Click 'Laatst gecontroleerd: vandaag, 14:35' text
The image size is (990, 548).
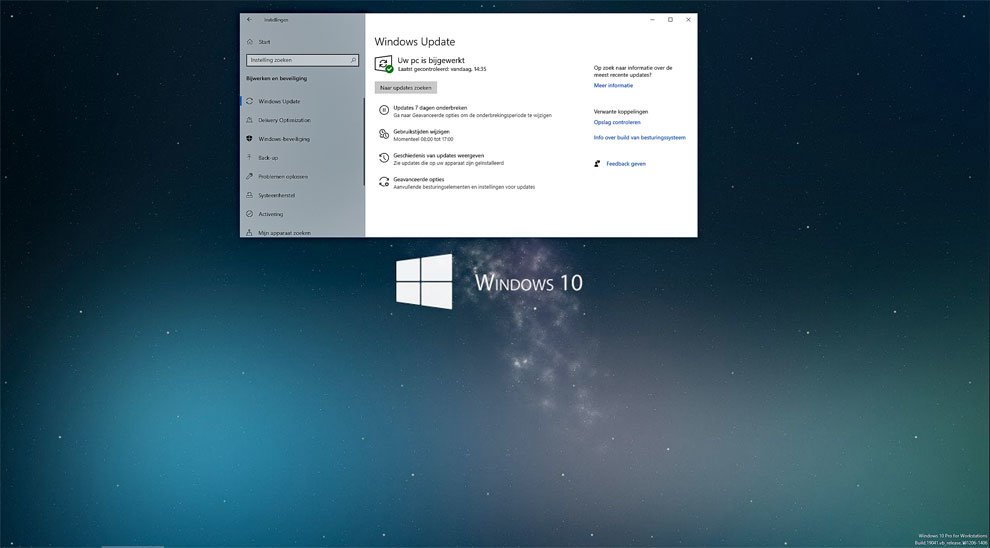click(x=442, y=68)
